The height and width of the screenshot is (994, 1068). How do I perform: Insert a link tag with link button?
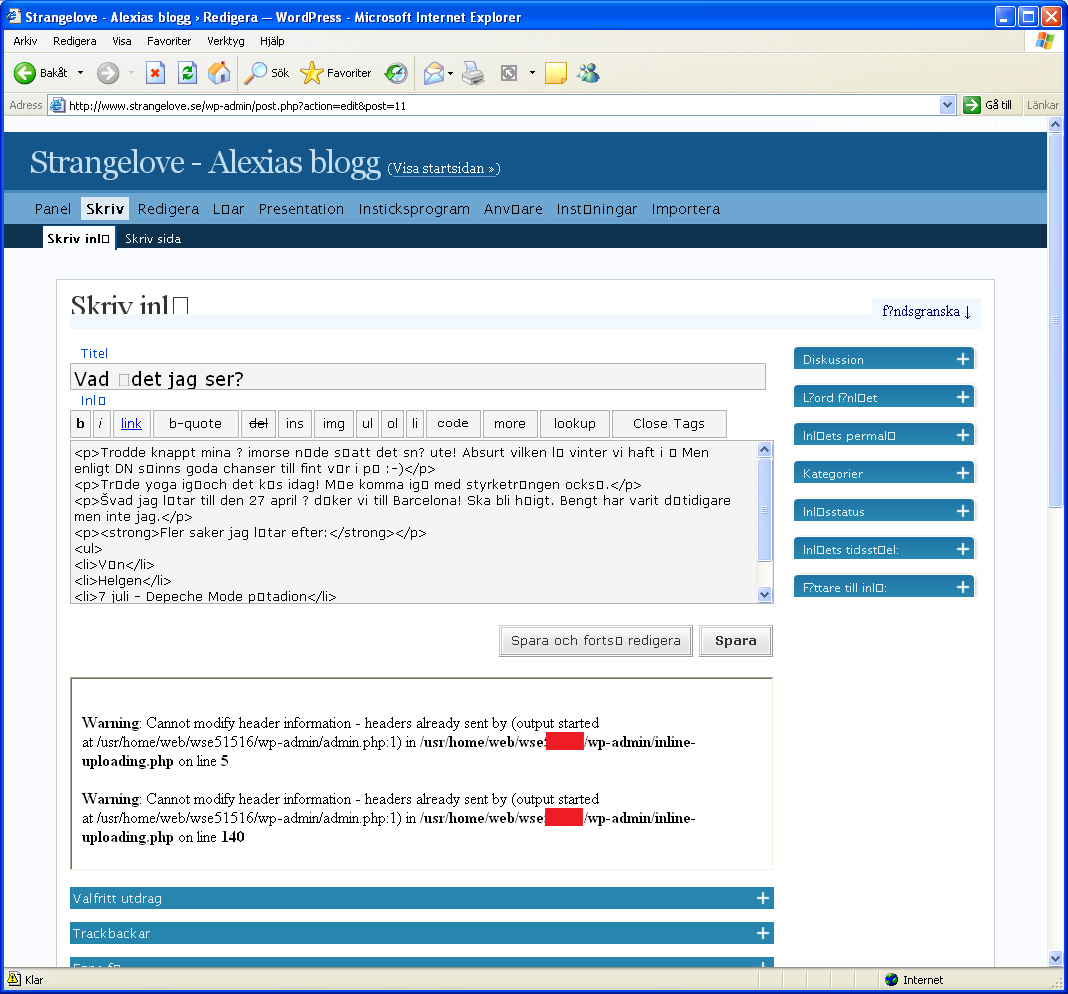[x=131, y=423]
